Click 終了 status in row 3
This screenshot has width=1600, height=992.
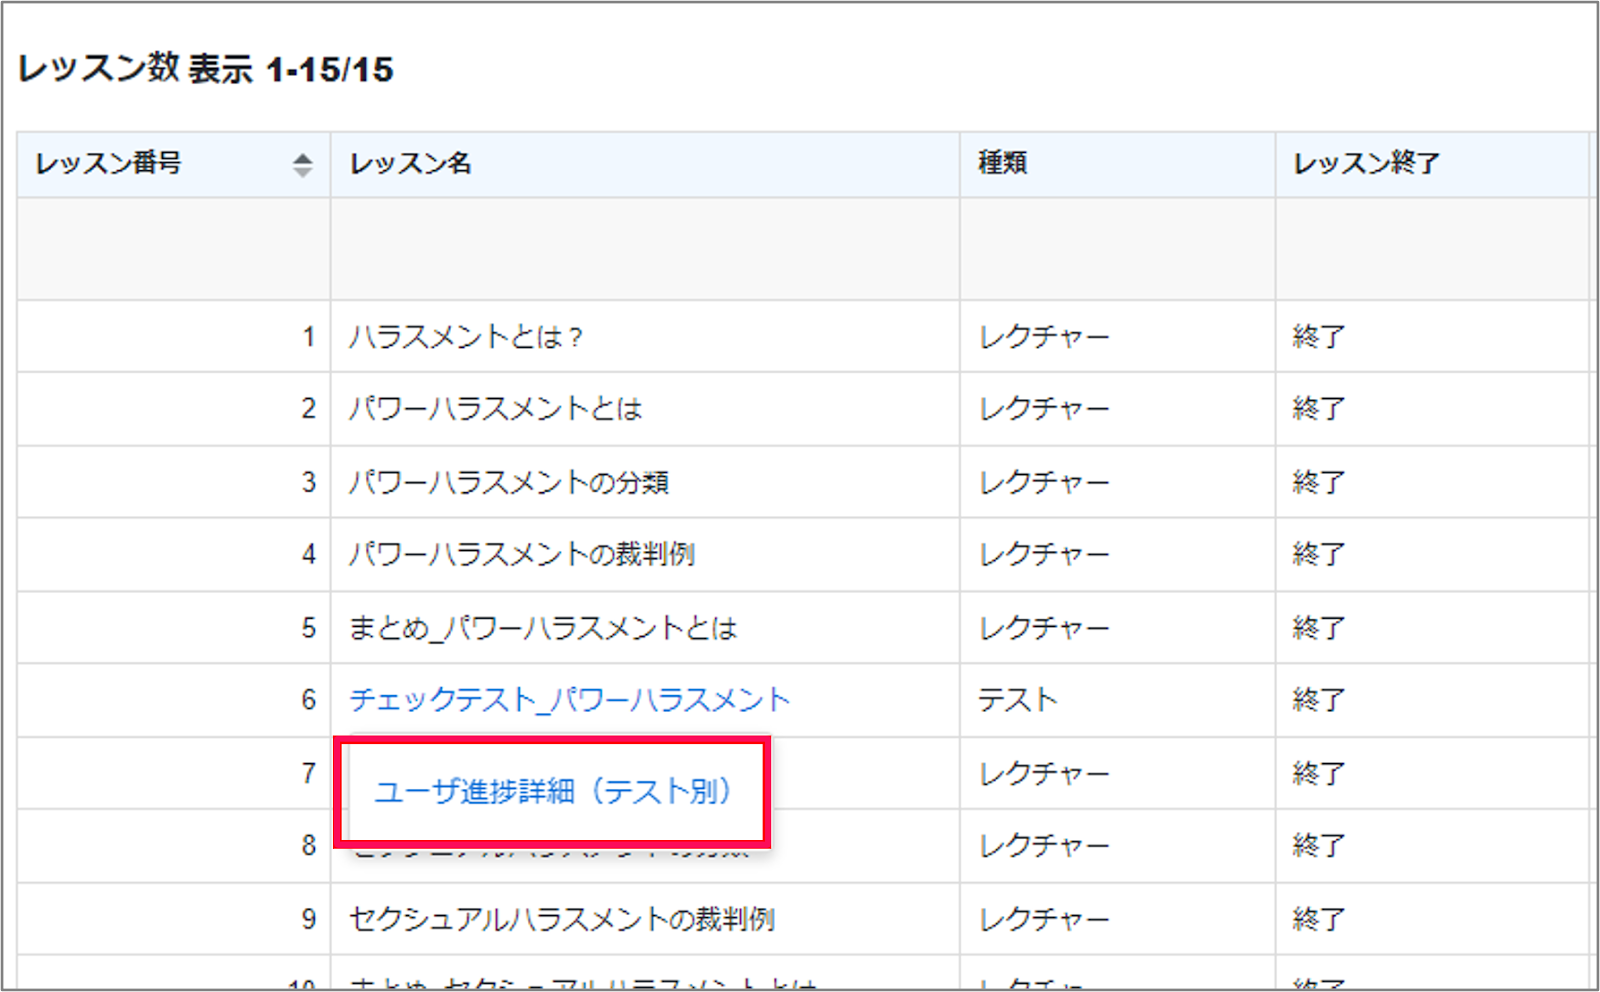click(1319, 482)
